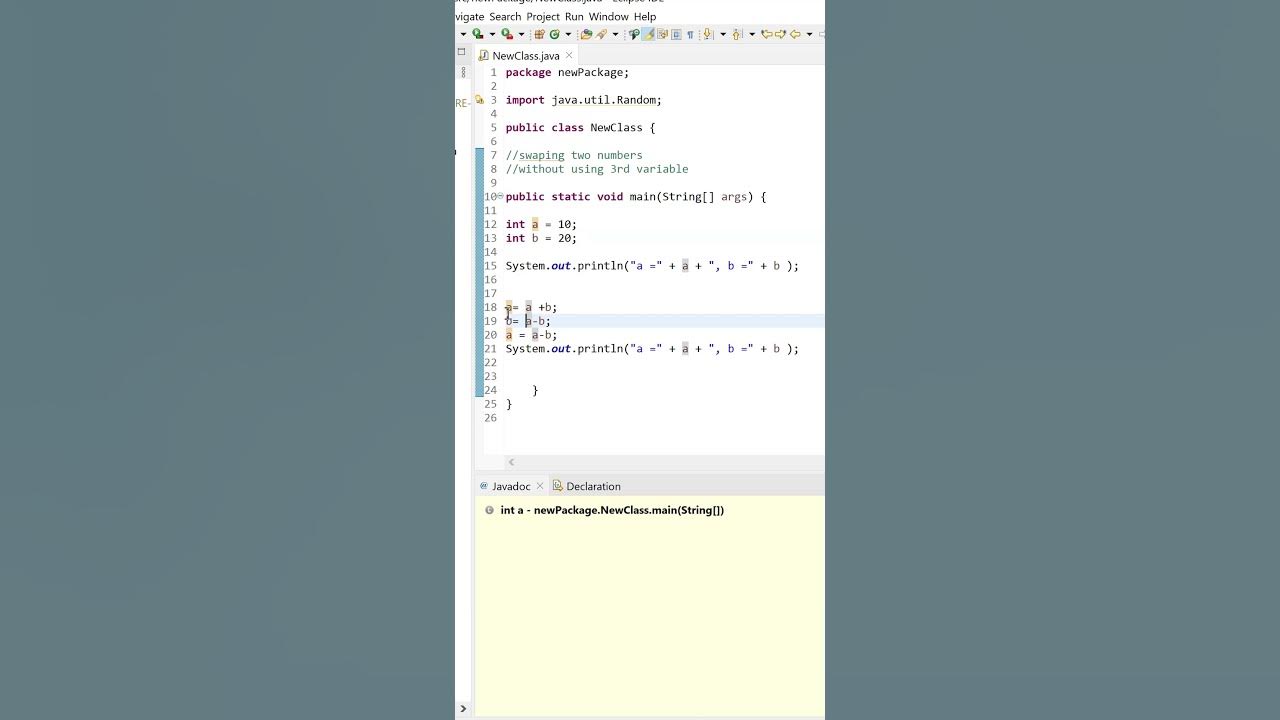Click the Open Type folder icon
This screenshot has height=720, width=1280.
[x=586, y=34]
